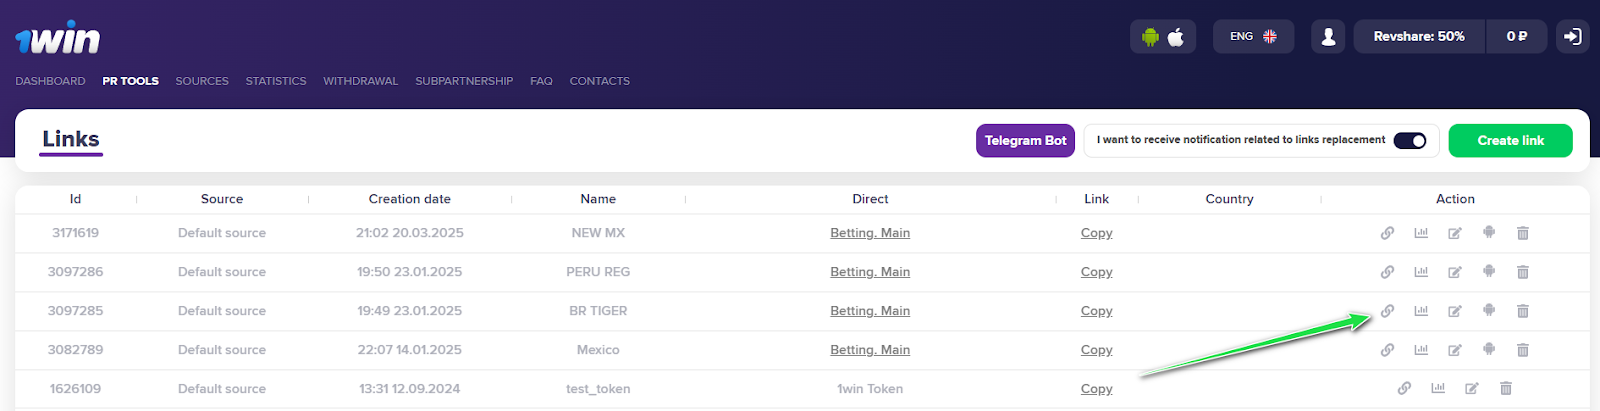Click the Revshare: 50% button
The height and width of the screenshot is (411, 1600).
click(1419, 36)
